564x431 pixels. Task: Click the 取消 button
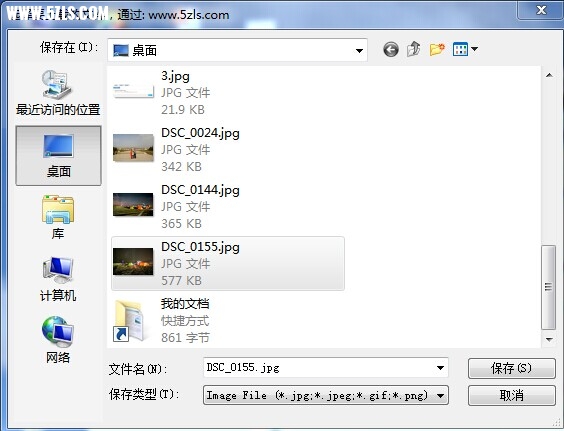[511, 395]
